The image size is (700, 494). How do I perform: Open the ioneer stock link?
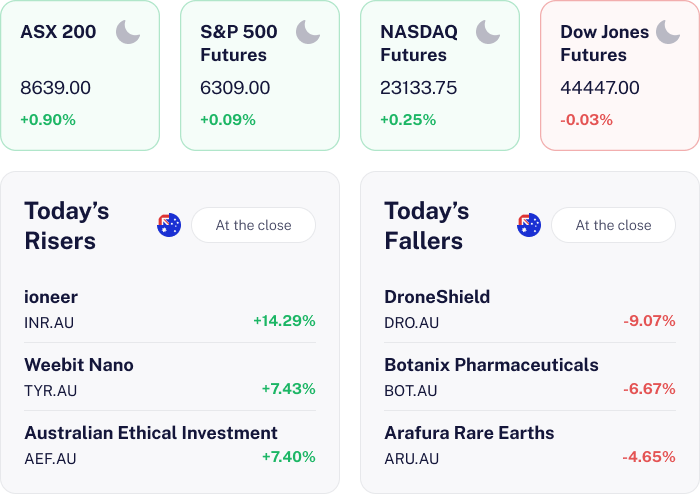point(51,297)
